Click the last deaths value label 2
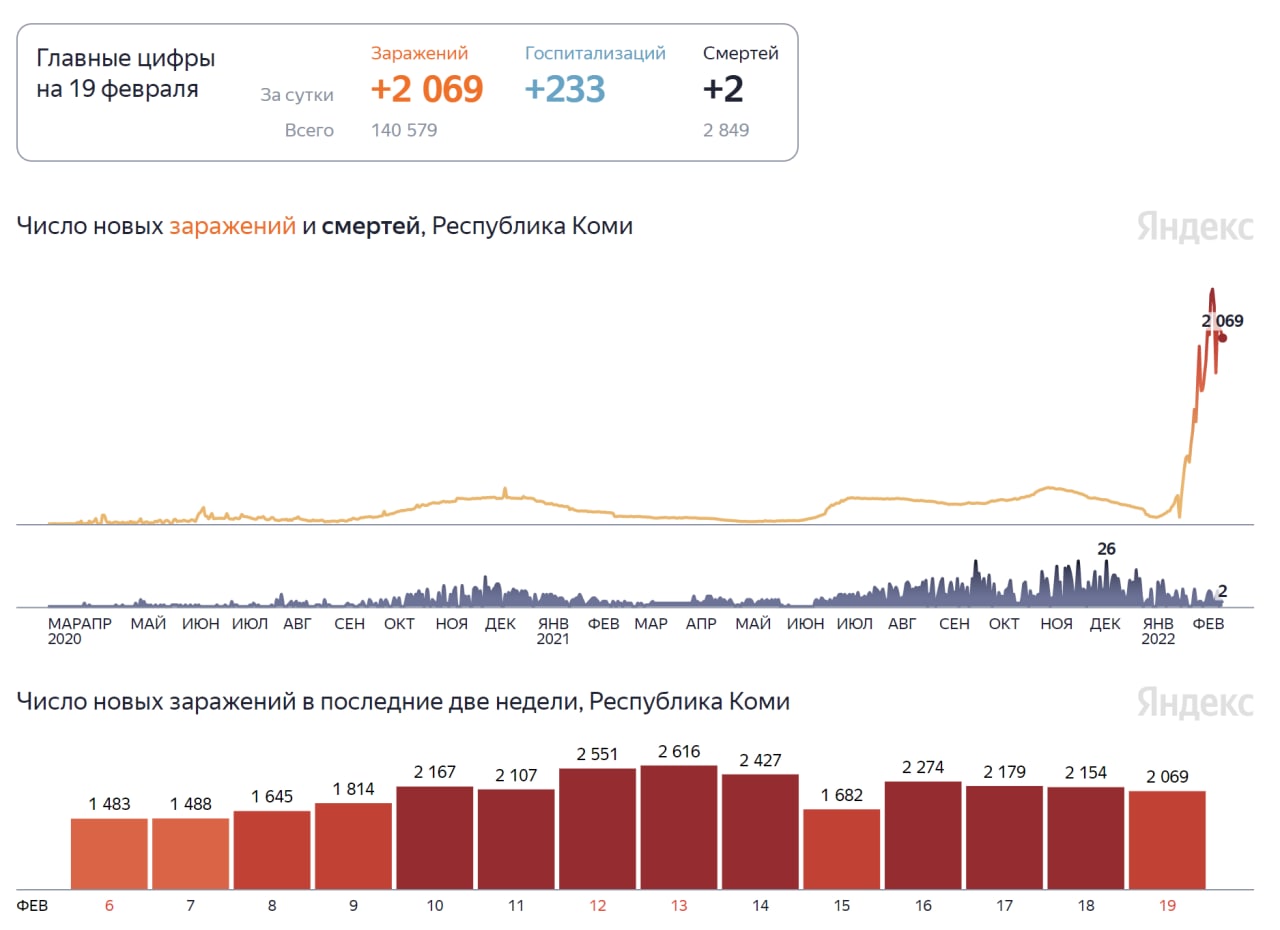The width and height of the screenshot is (1280, 930). click(x=1222, y=592)
